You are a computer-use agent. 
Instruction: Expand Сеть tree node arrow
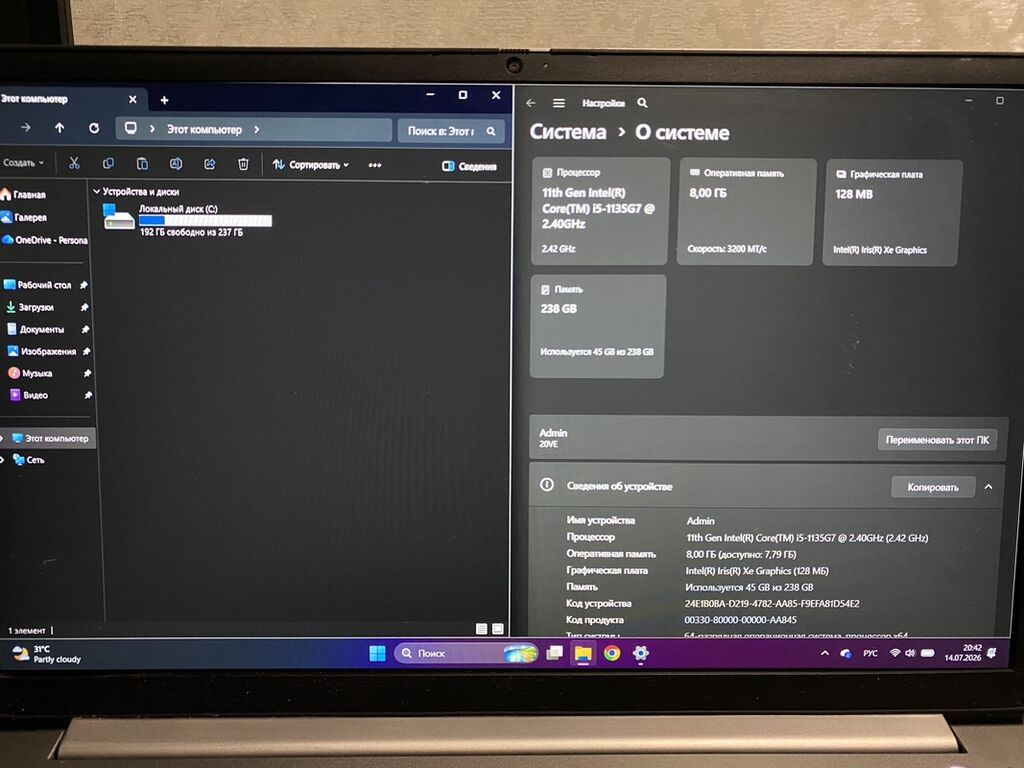point(3,460)
